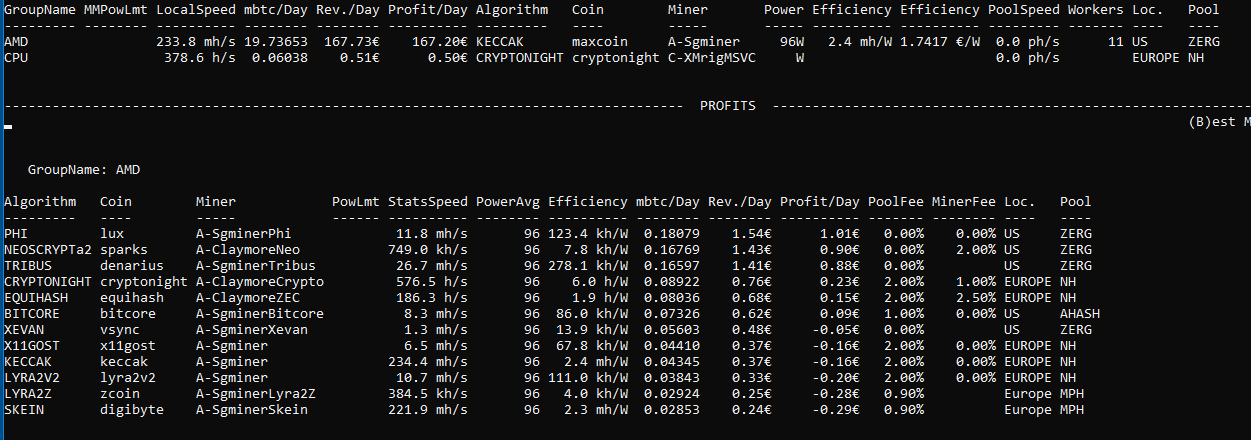Select the LYRA2Z algorithm row
The width and height of the screenshot is (1251, 440).
[x=28, y=394]
